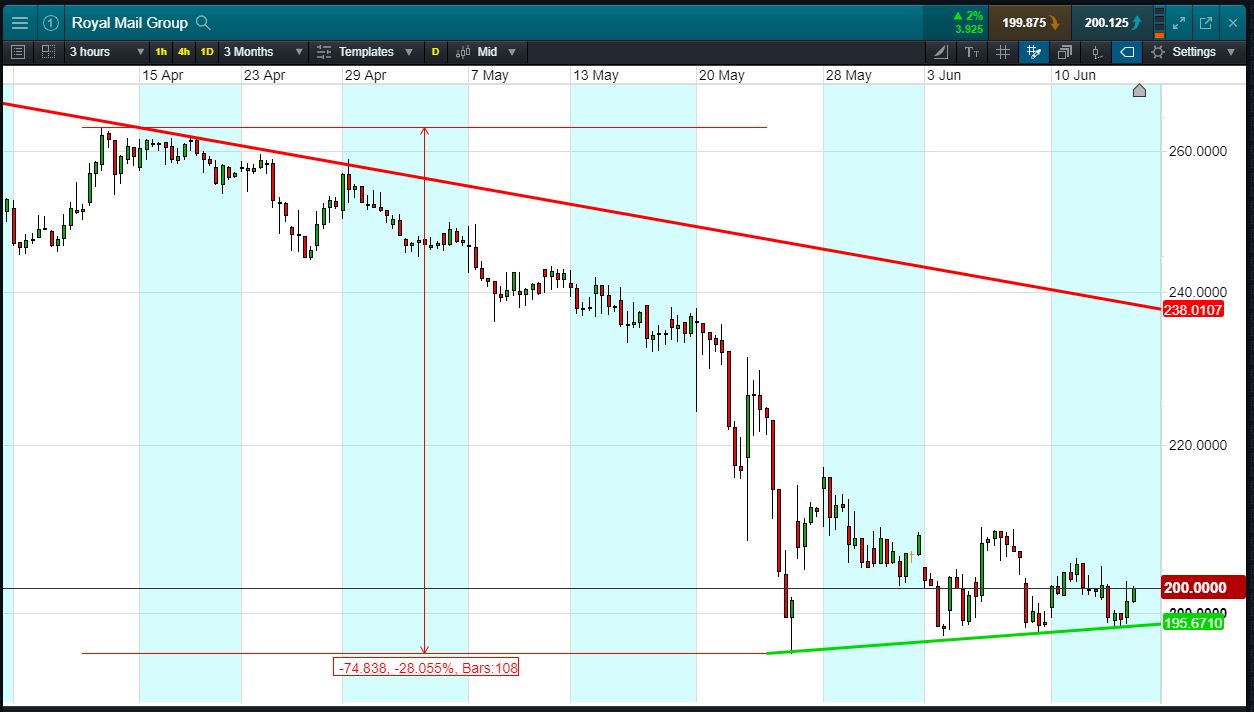Image resolution: width=1254 pixels, height=712 pixels.
Task: Click the 28 May date label
Action: 849,75
